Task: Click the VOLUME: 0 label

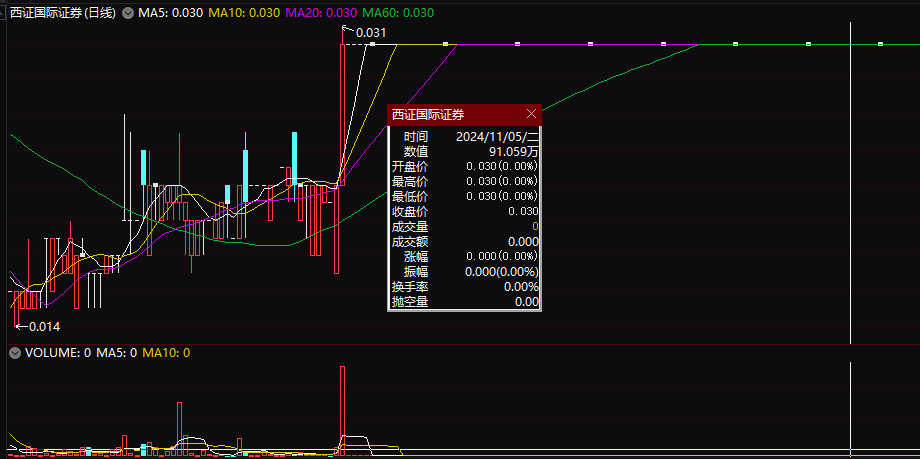Action: pos(58,353)
